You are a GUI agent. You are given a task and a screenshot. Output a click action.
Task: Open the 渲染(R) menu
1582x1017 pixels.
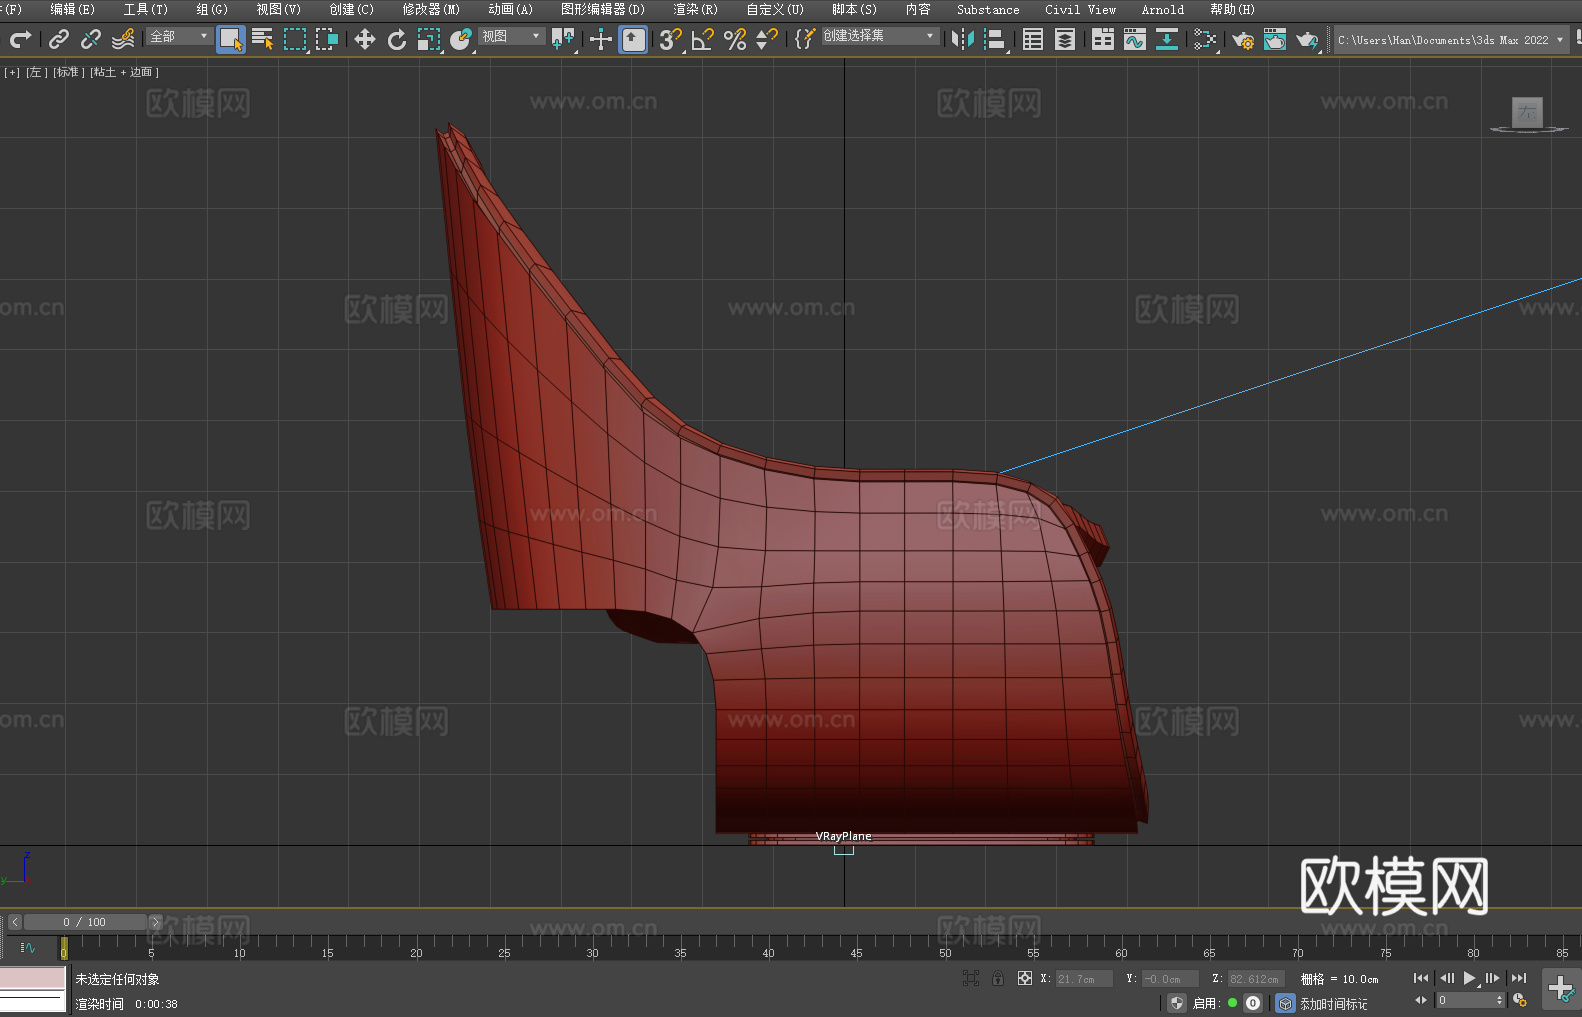(x=695, y=9)
